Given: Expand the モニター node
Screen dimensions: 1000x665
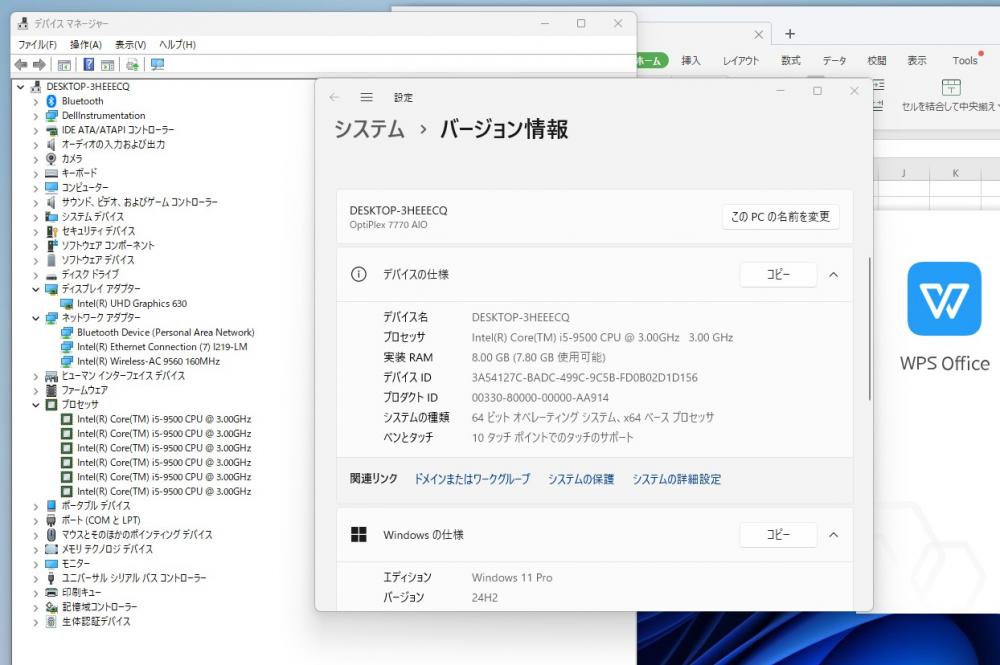Looking at the screenshot, I should coord(36,564).
